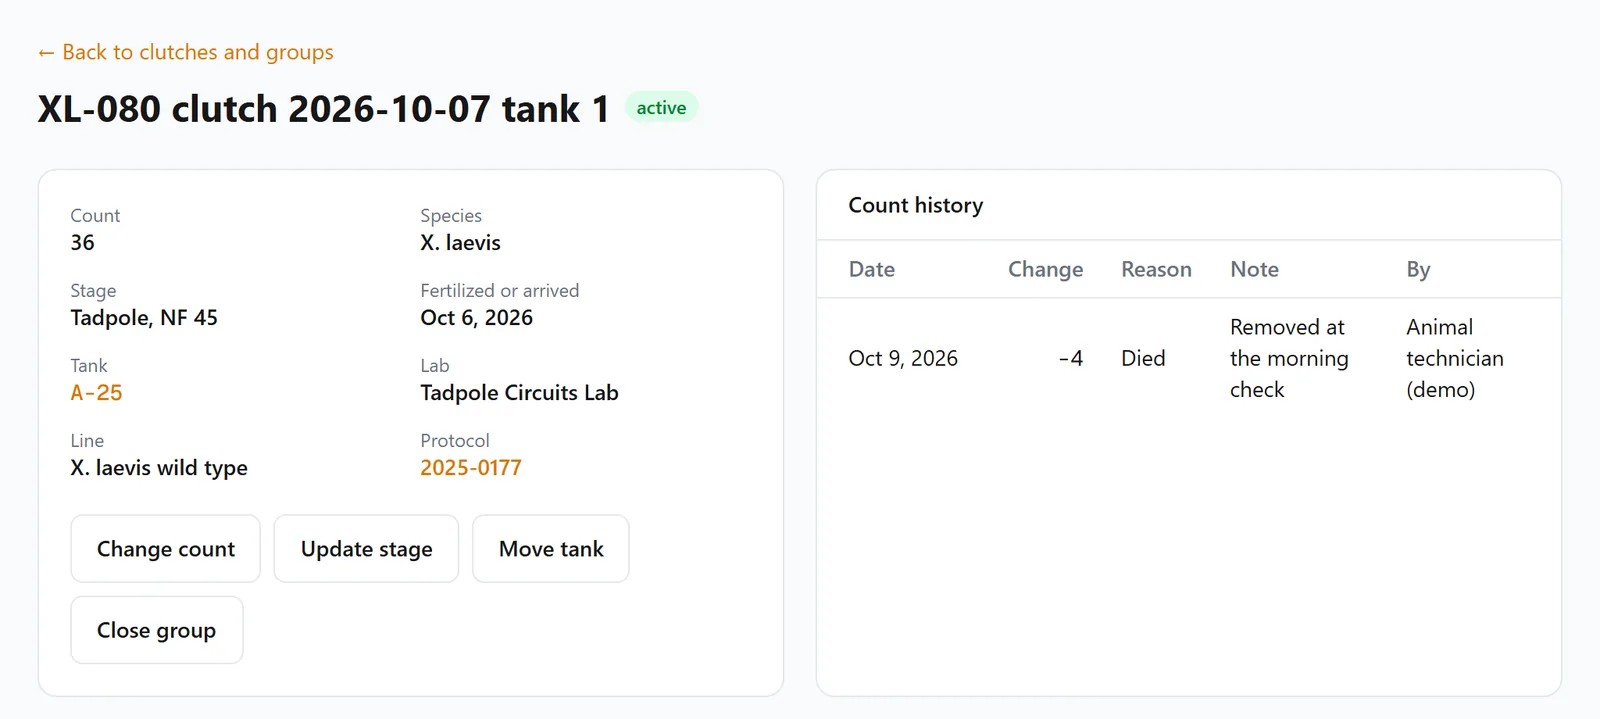Click the Animal technician (demo) cell
Viewport: 1600px width, 719px height.
tap(1455, 358)
